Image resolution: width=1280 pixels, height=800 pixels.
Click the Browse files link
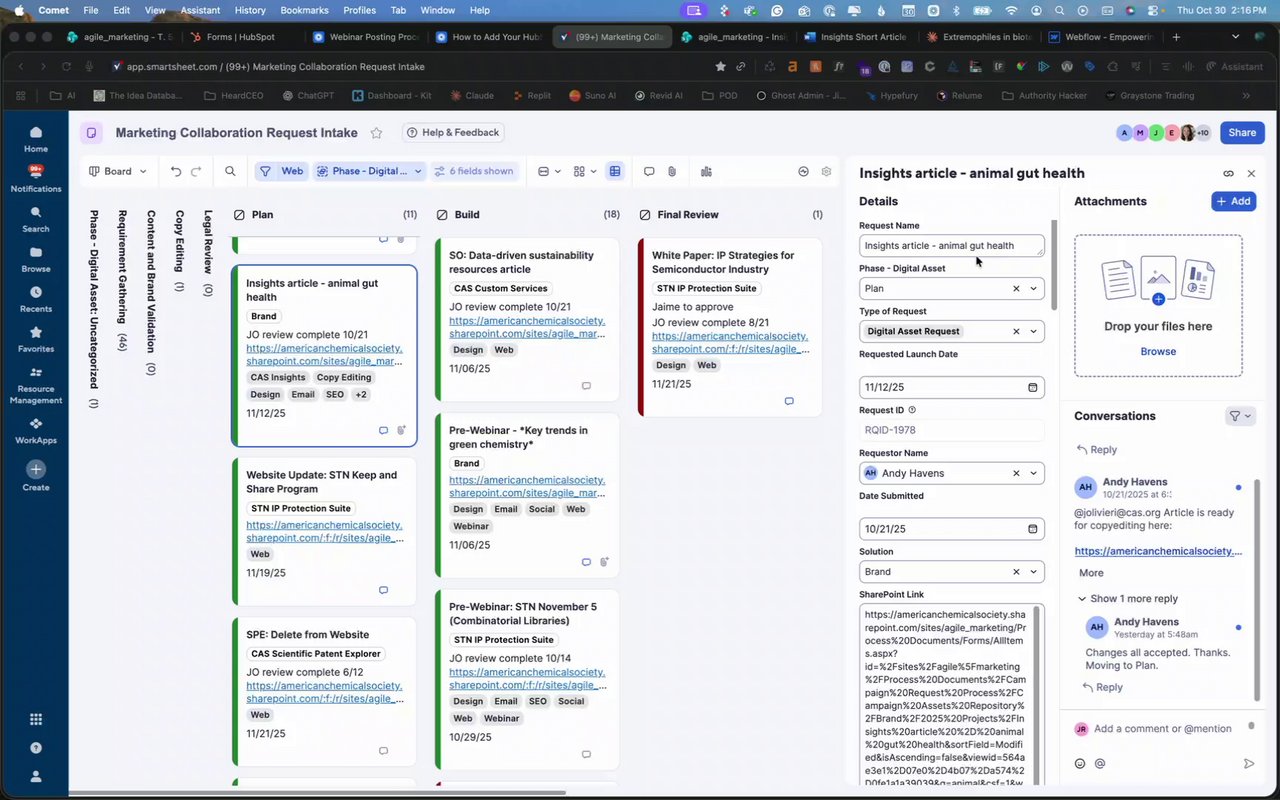coord(1158,352)
